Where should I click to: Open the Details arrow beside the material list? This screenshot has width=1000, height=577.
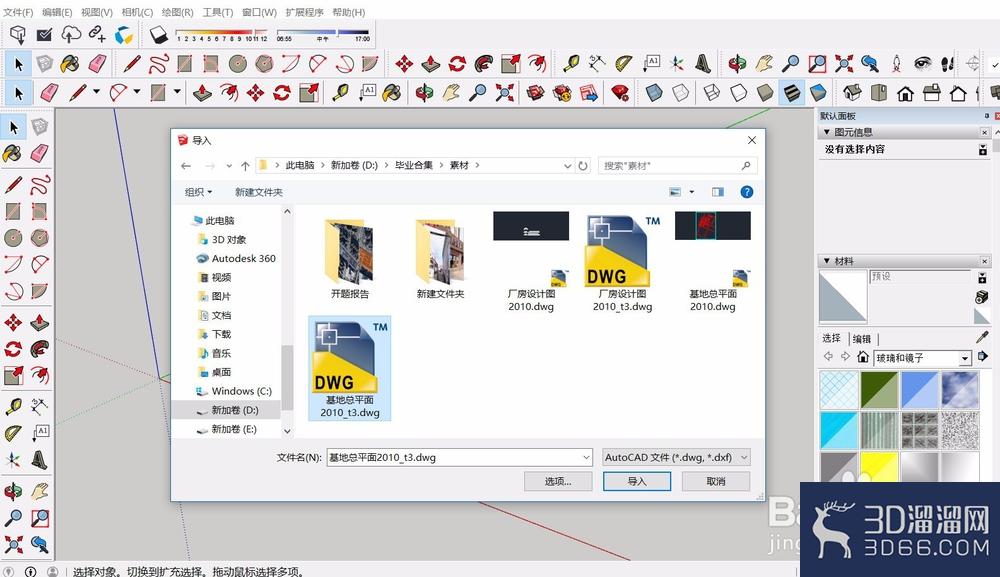[983, 356]
